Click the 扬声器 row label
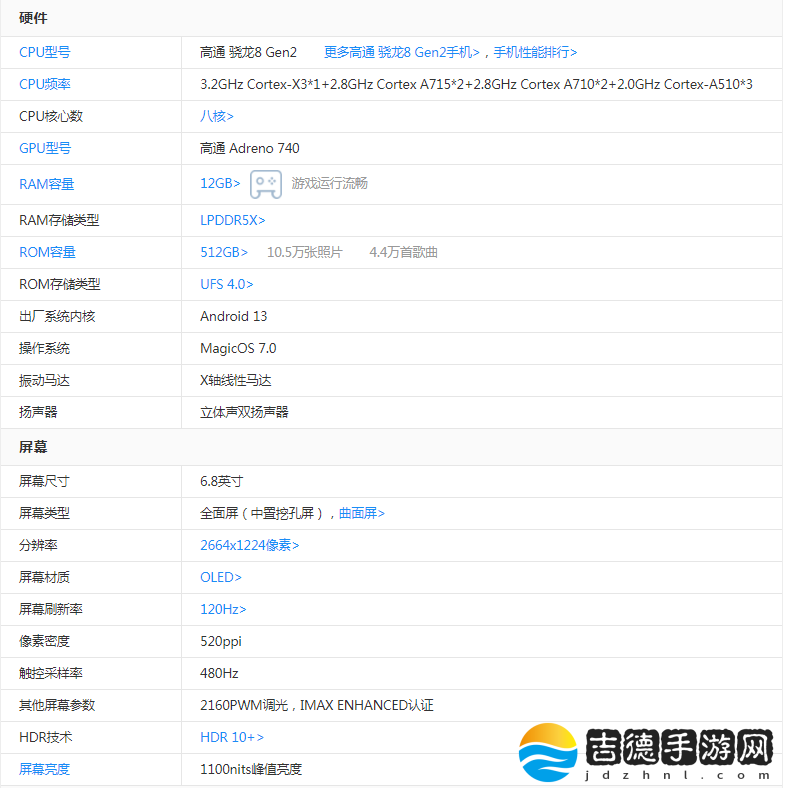 [38, 413]
